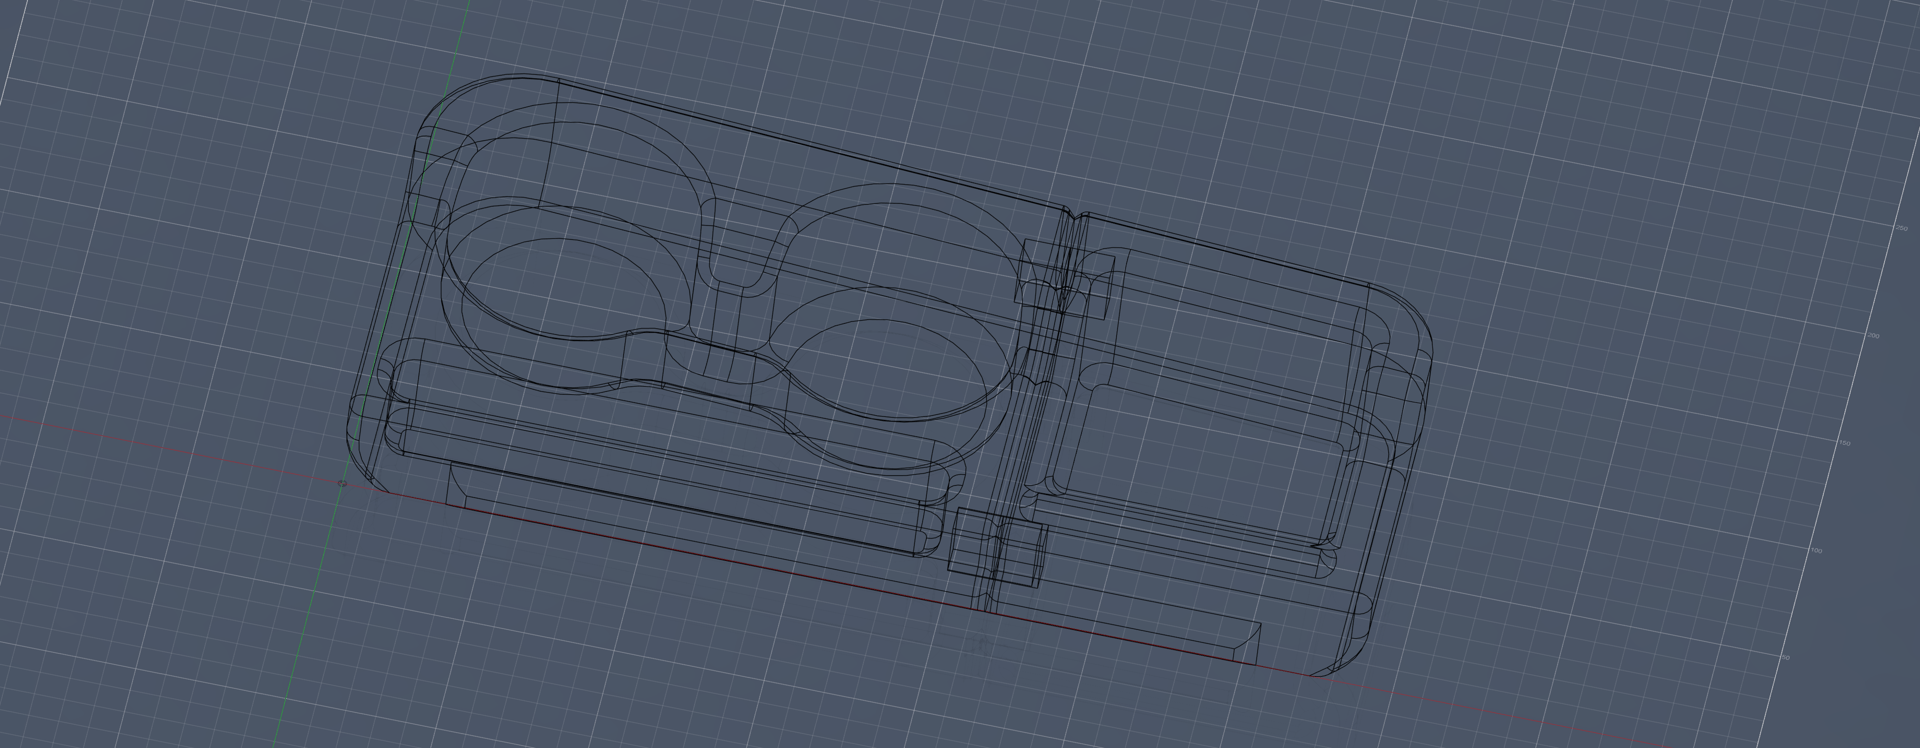
Task: Select the origin point marker where axes cross
Action: click(x=342, y=483)
